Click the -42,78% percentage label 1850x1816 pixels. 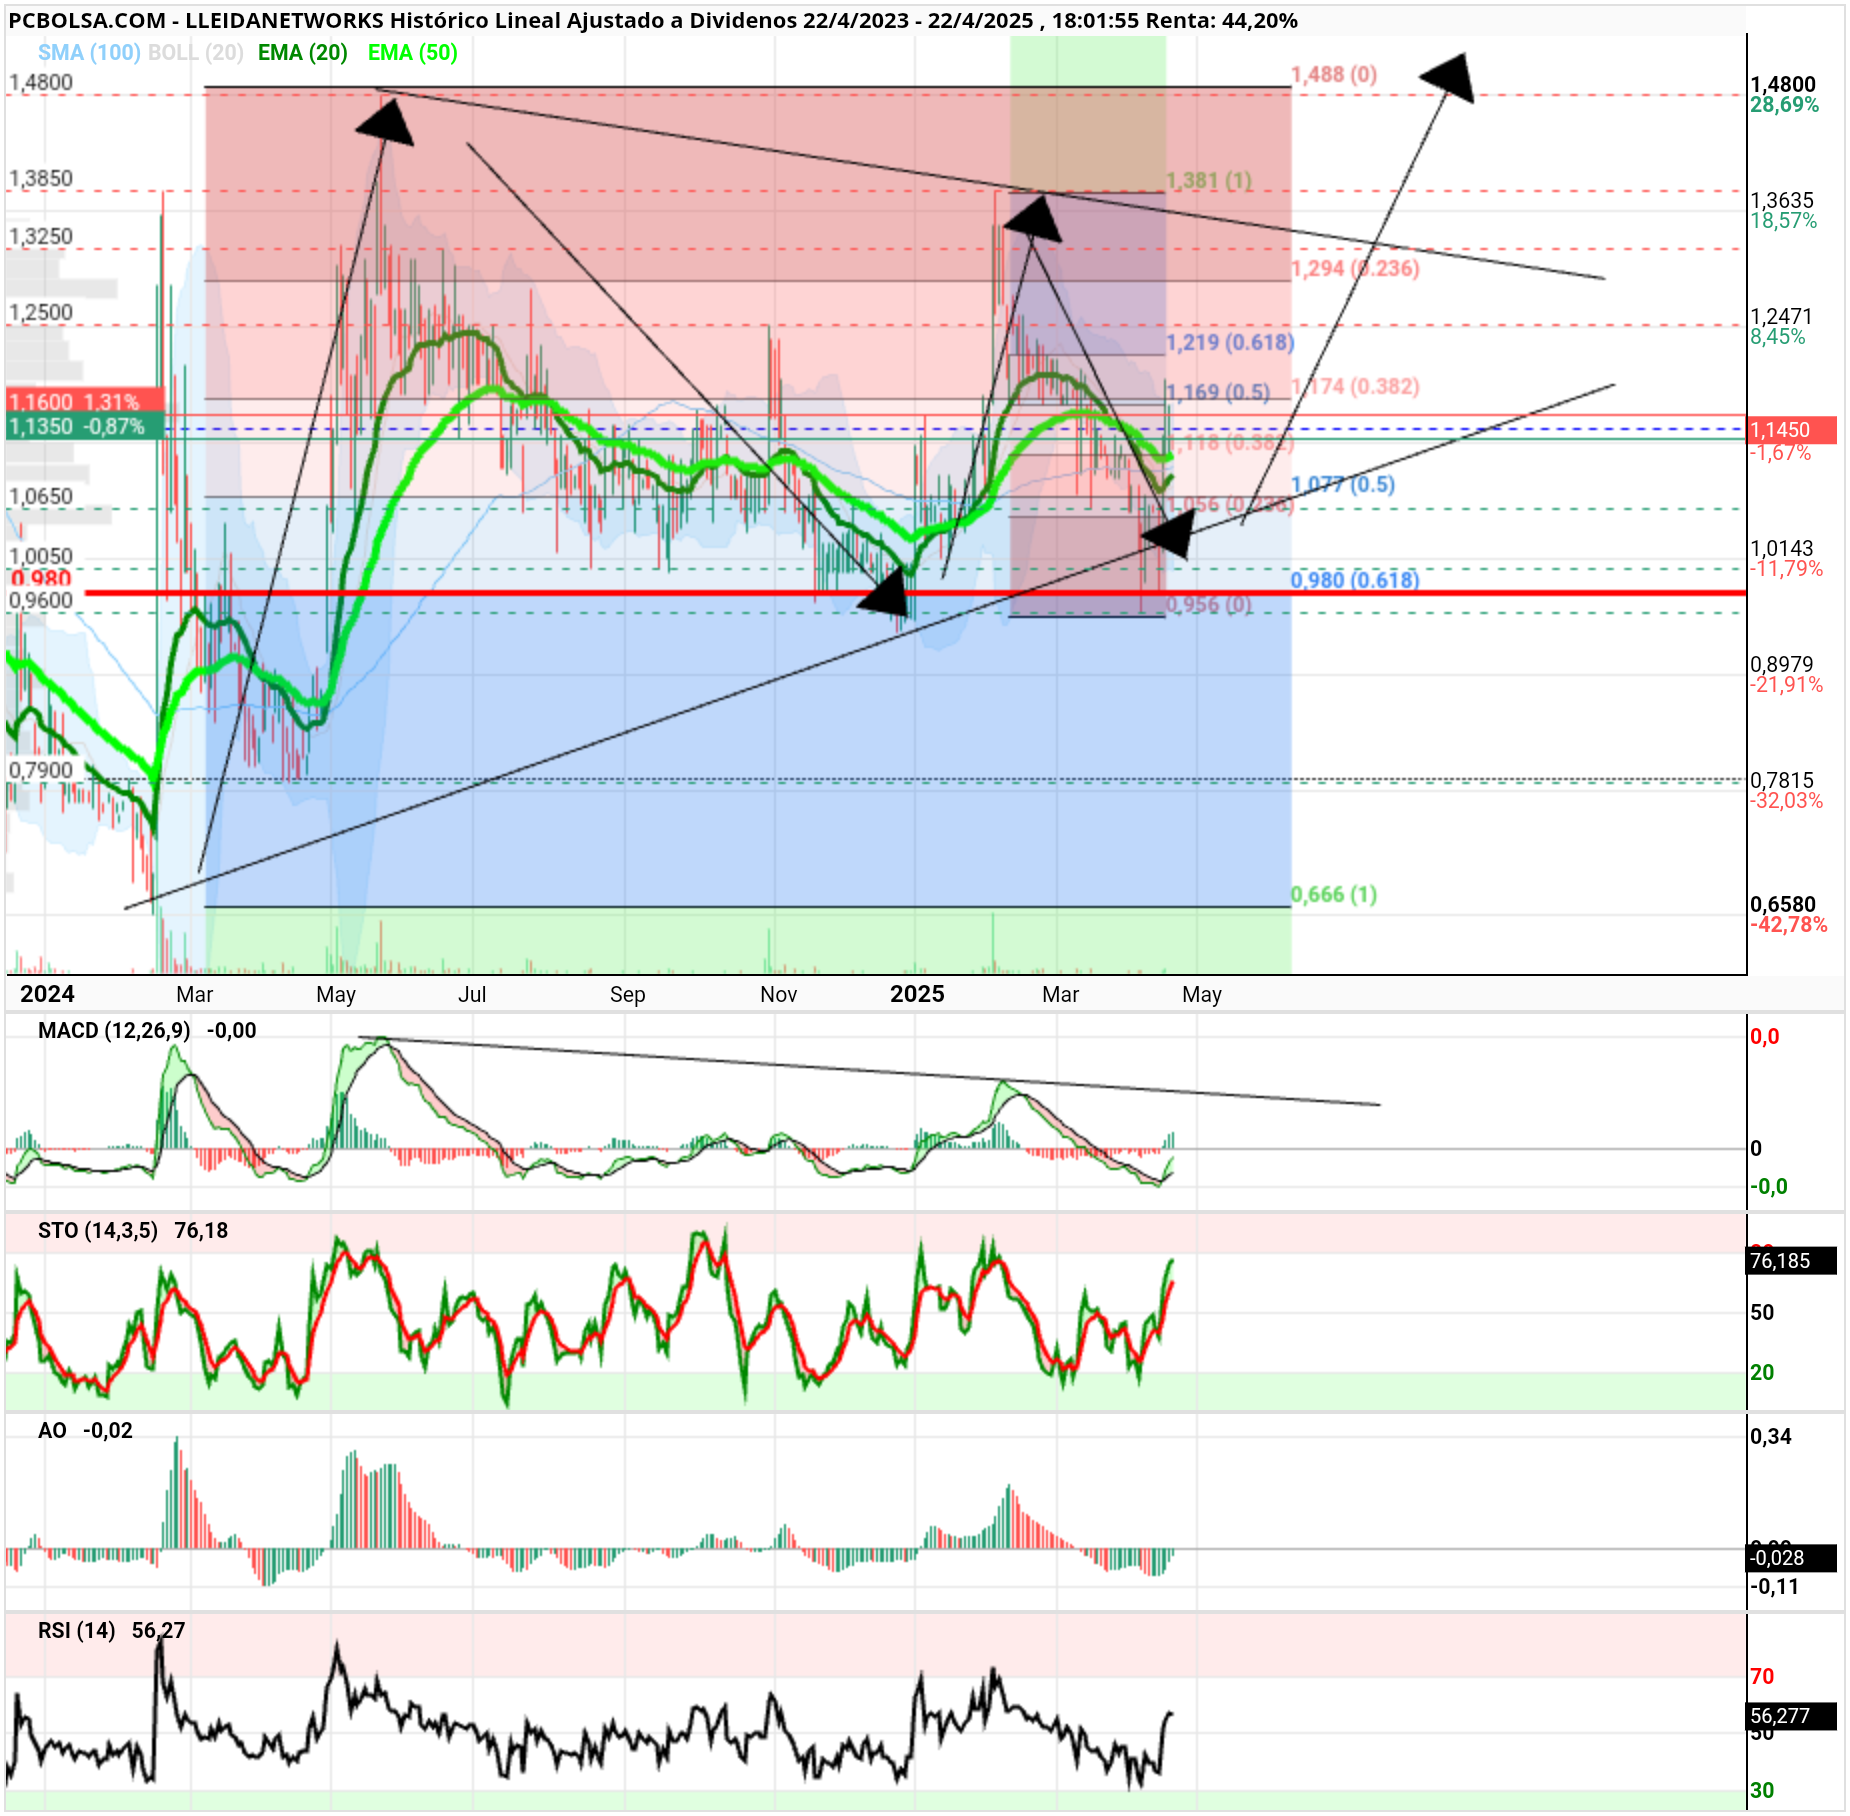point(1789,925)
